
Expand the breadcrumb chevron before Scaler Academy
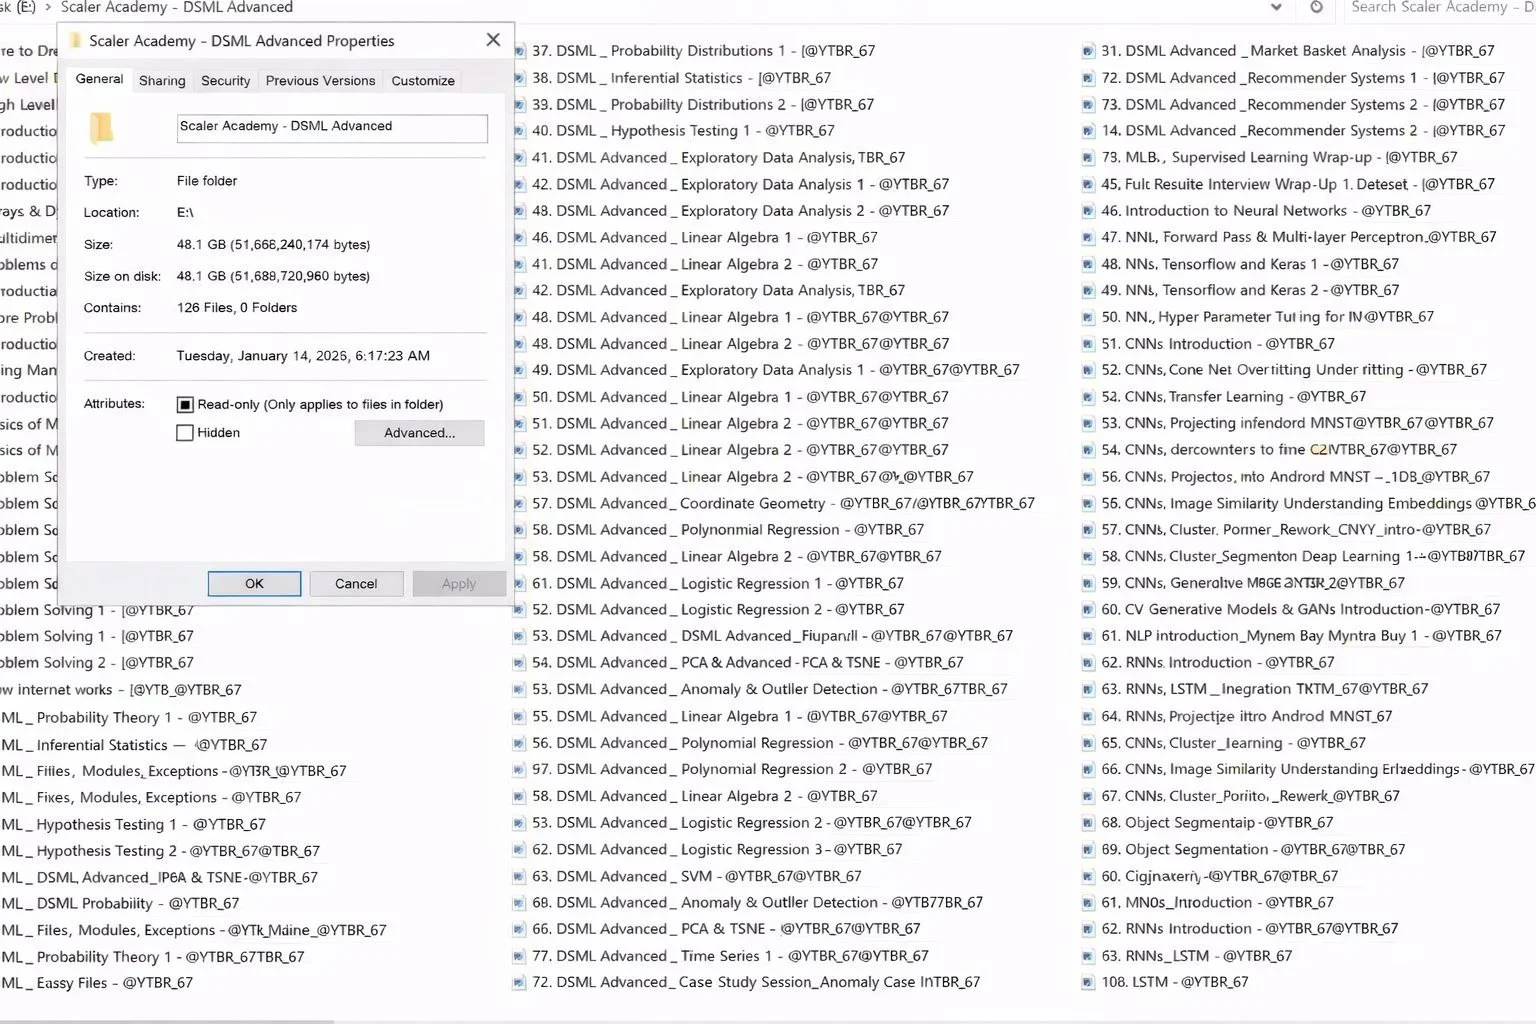(47, 7)
